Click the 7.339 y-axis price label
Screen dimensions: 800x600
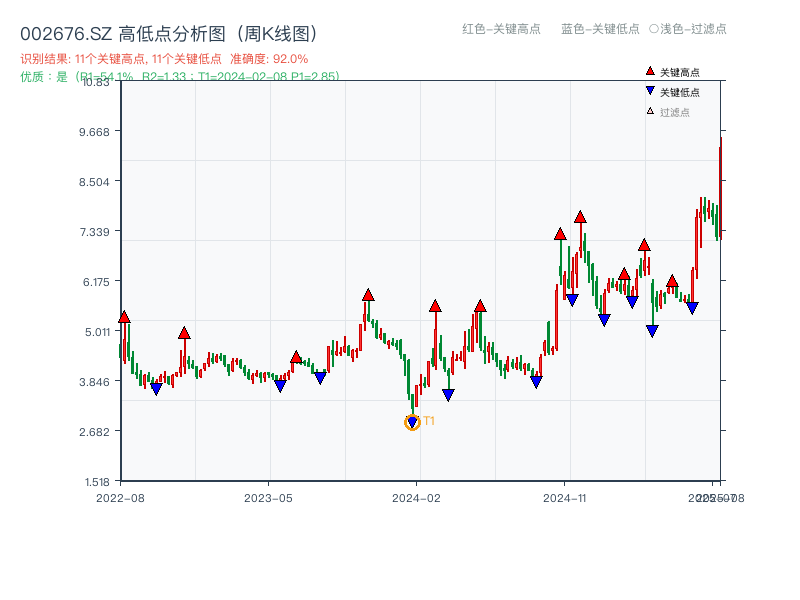click(94, 232)
